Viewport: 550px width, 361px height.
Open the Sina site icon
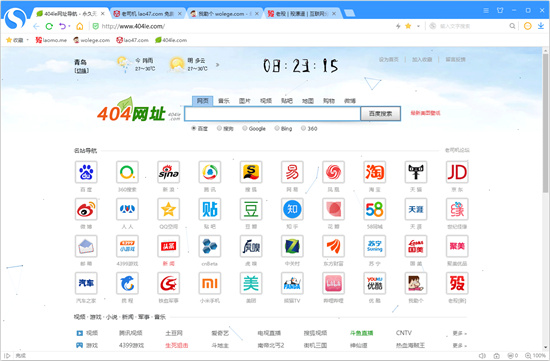pos(168,172)
